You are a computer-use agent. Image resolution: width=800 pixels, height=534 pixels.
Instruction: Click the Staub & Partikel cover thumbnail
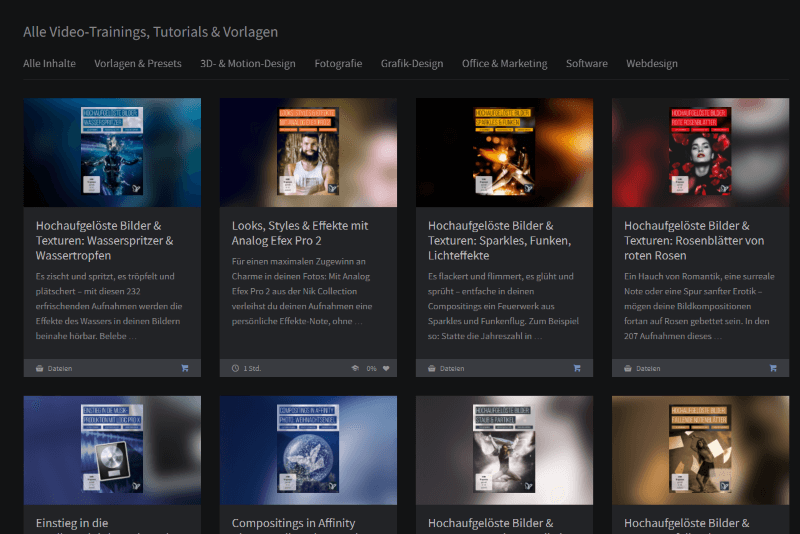point(505,450)
